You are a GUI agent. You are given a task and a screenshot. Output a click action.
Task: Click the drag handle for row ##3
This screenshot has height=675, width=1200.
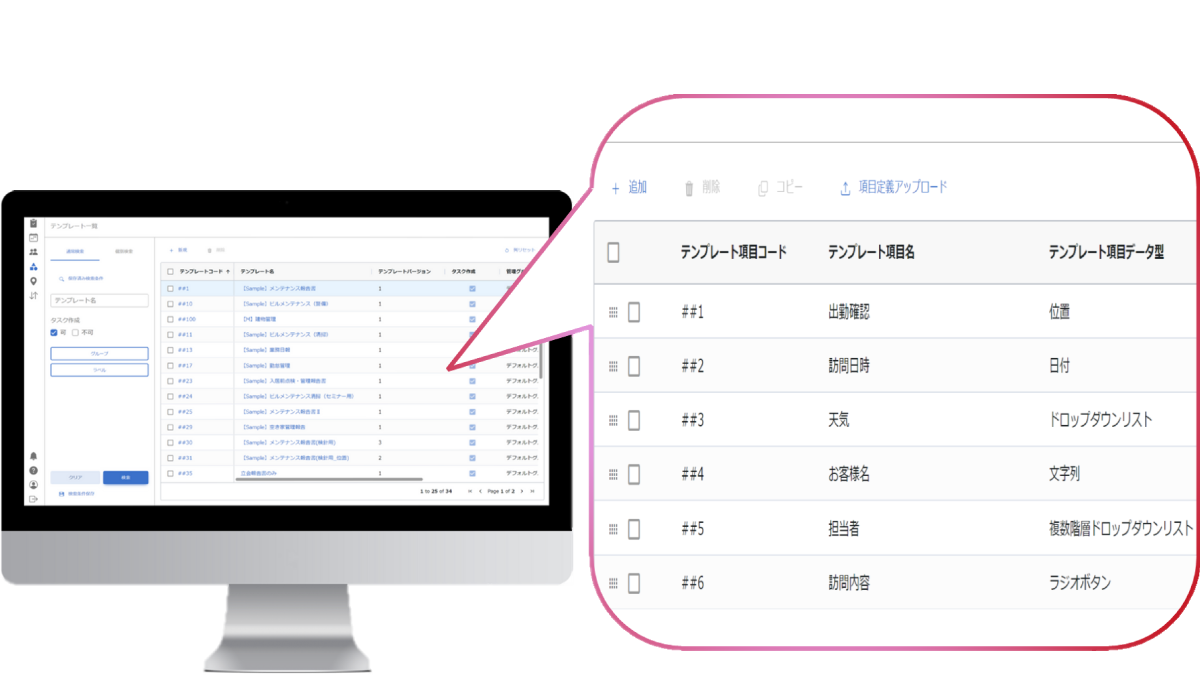613,420
